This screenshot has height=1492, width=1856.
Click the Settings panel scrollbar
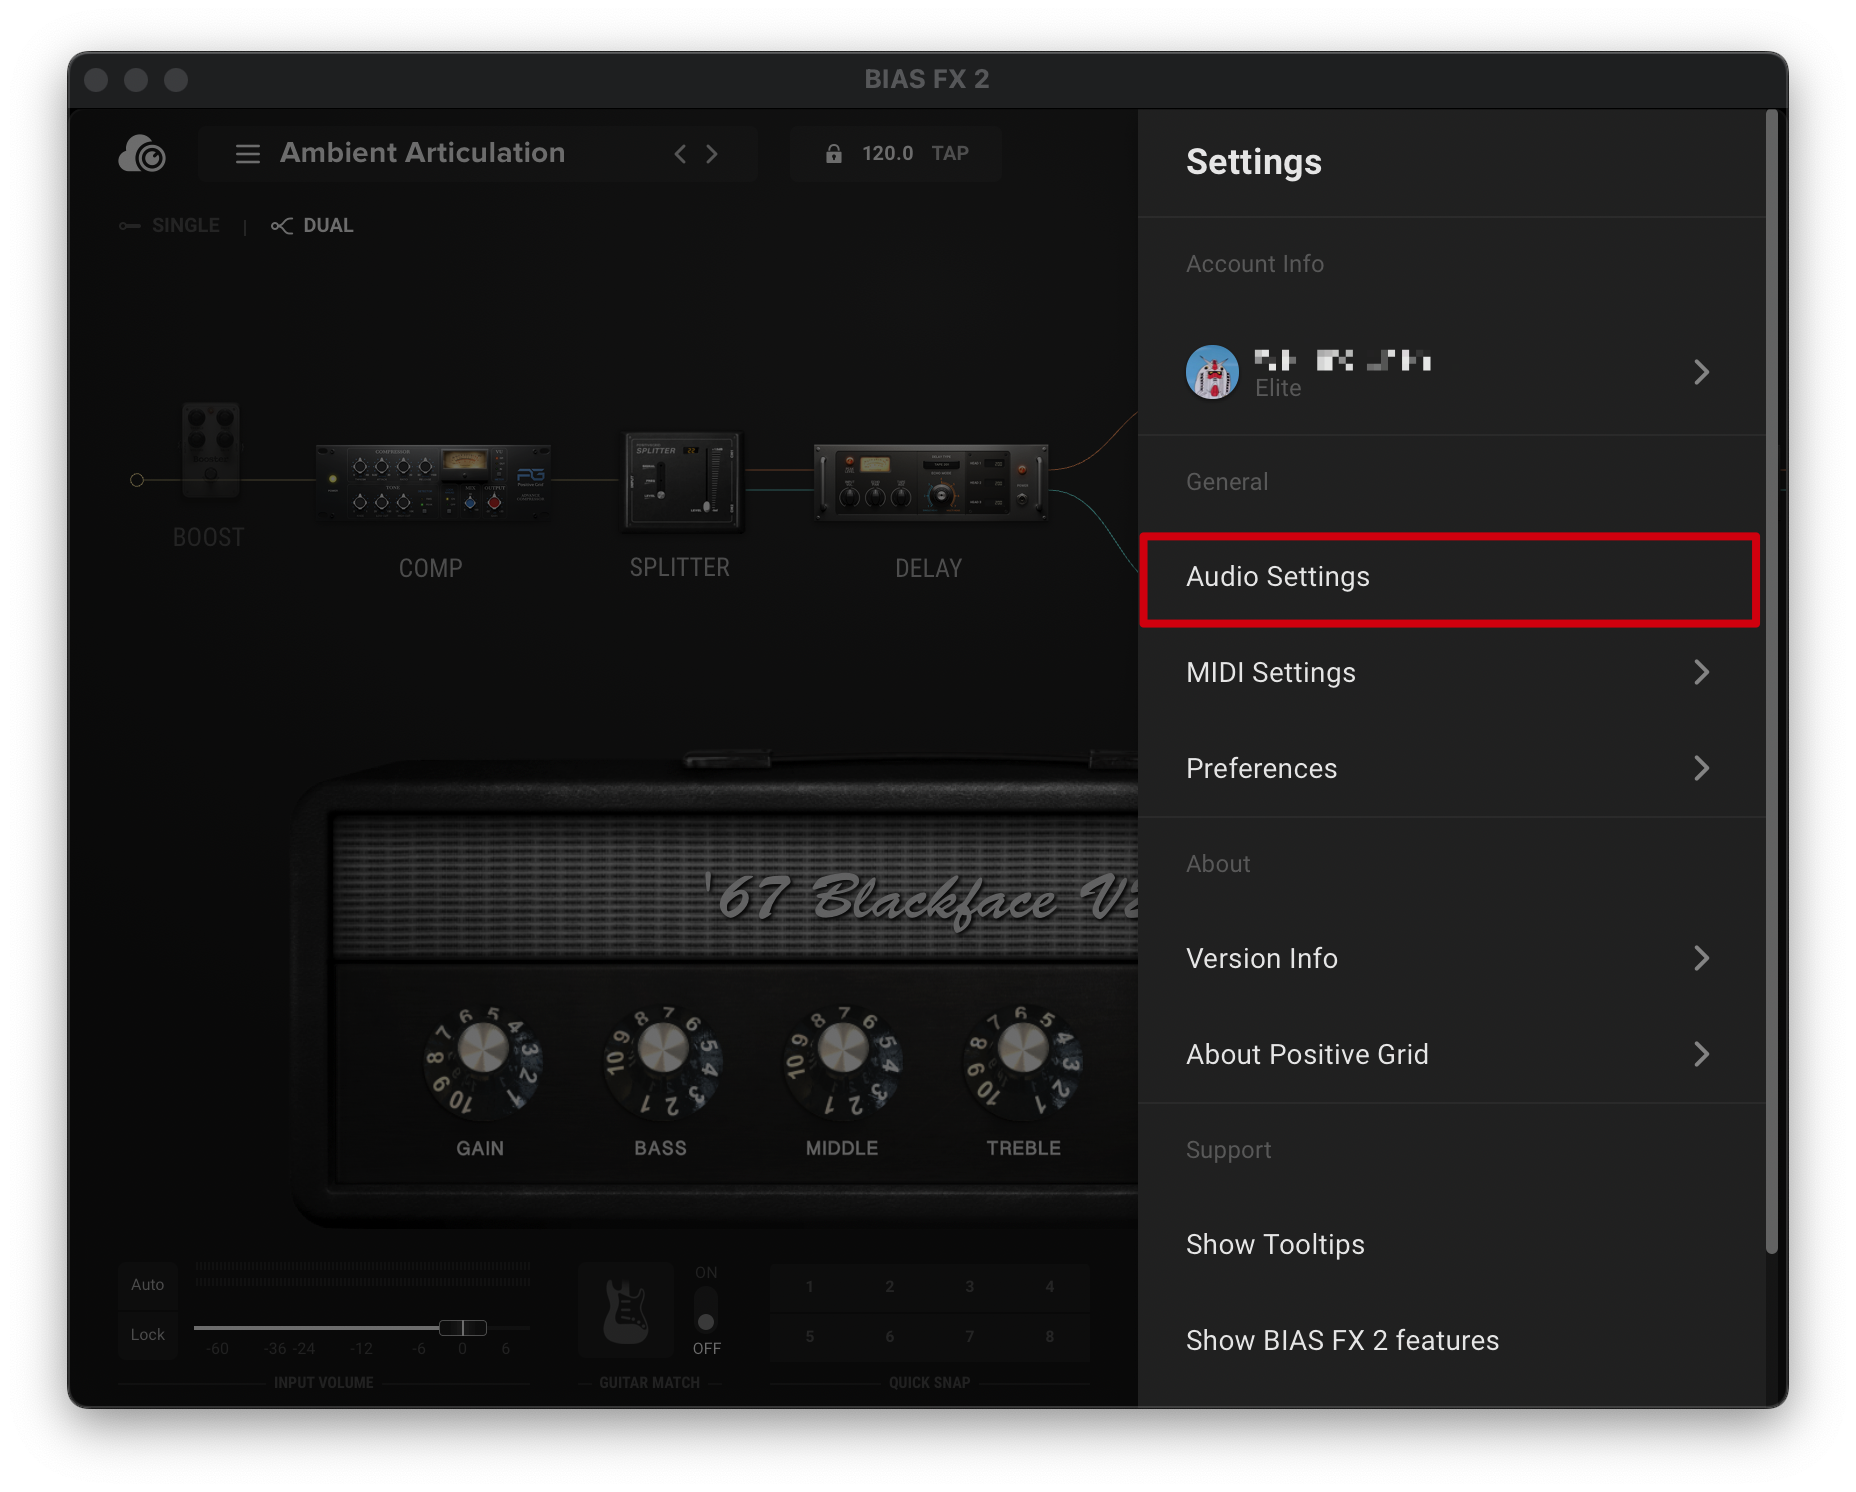click(x=1772, y=681)
